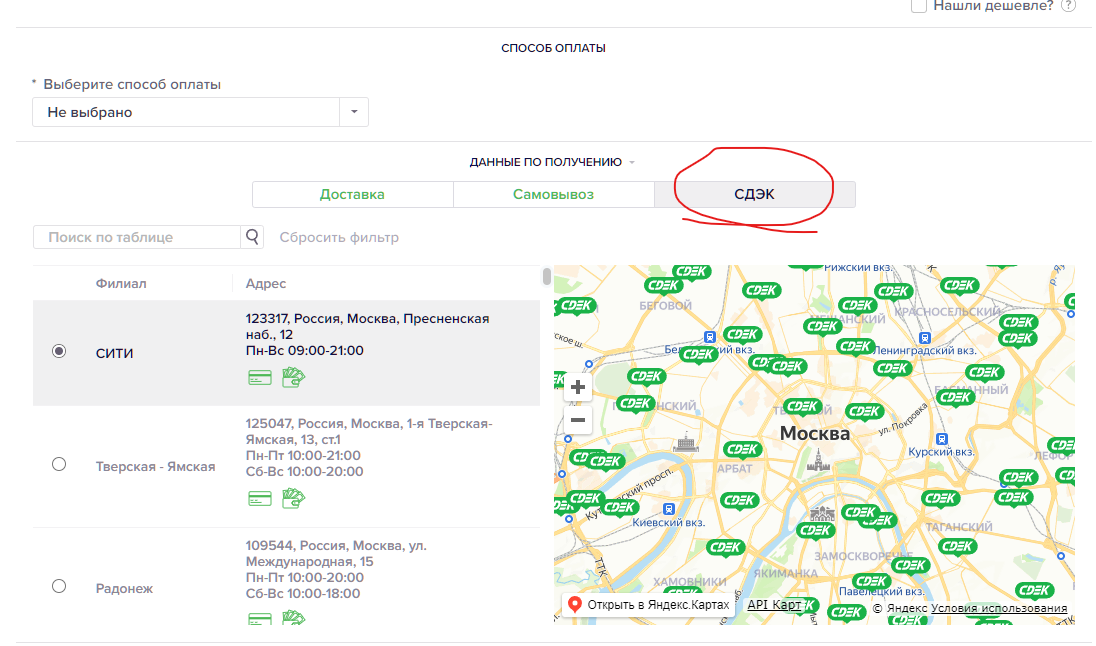
Task: Click the Киевский вокзал station icon
Action: [x=669, y=509]
